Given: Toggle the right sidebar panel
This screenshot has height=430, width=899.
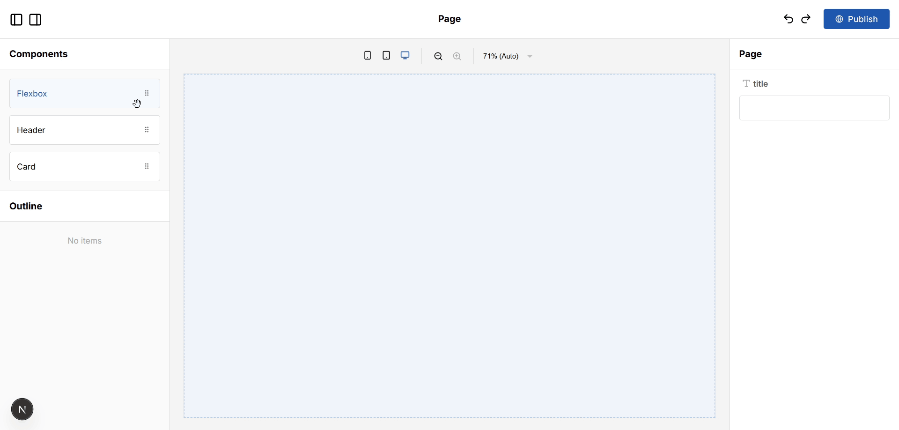Looking at the screenshot, I should click(35, 19).
